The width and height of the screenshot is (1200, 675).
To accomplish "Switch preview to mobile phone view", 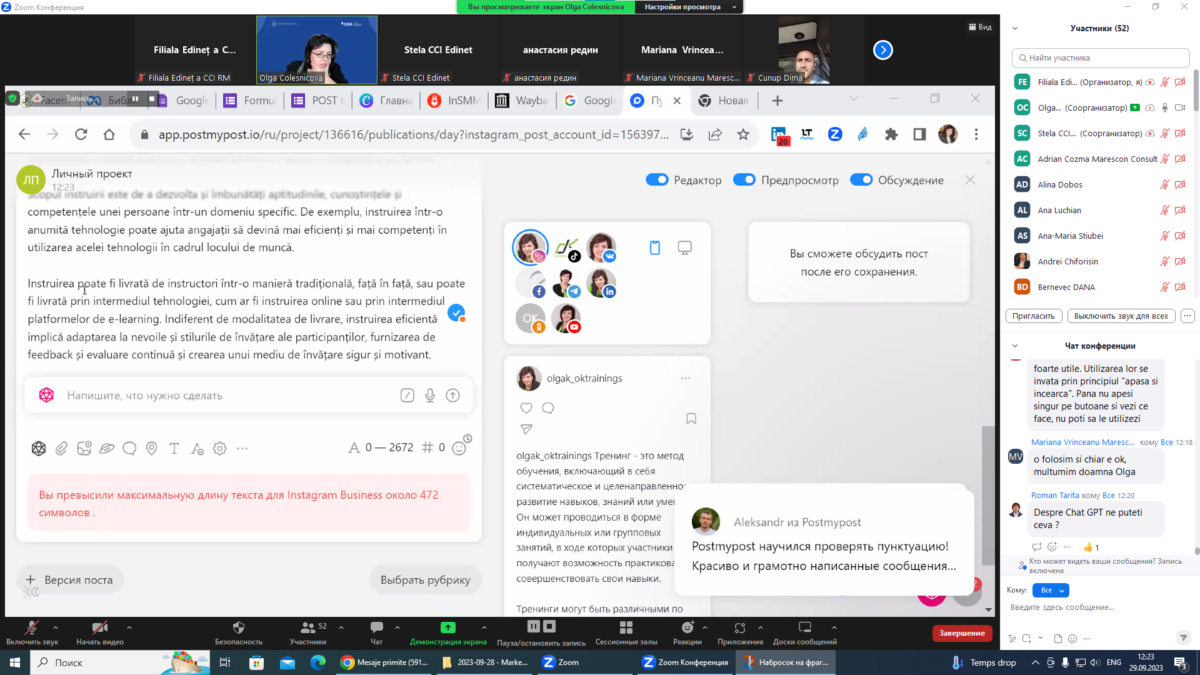I will click(656, 247).
